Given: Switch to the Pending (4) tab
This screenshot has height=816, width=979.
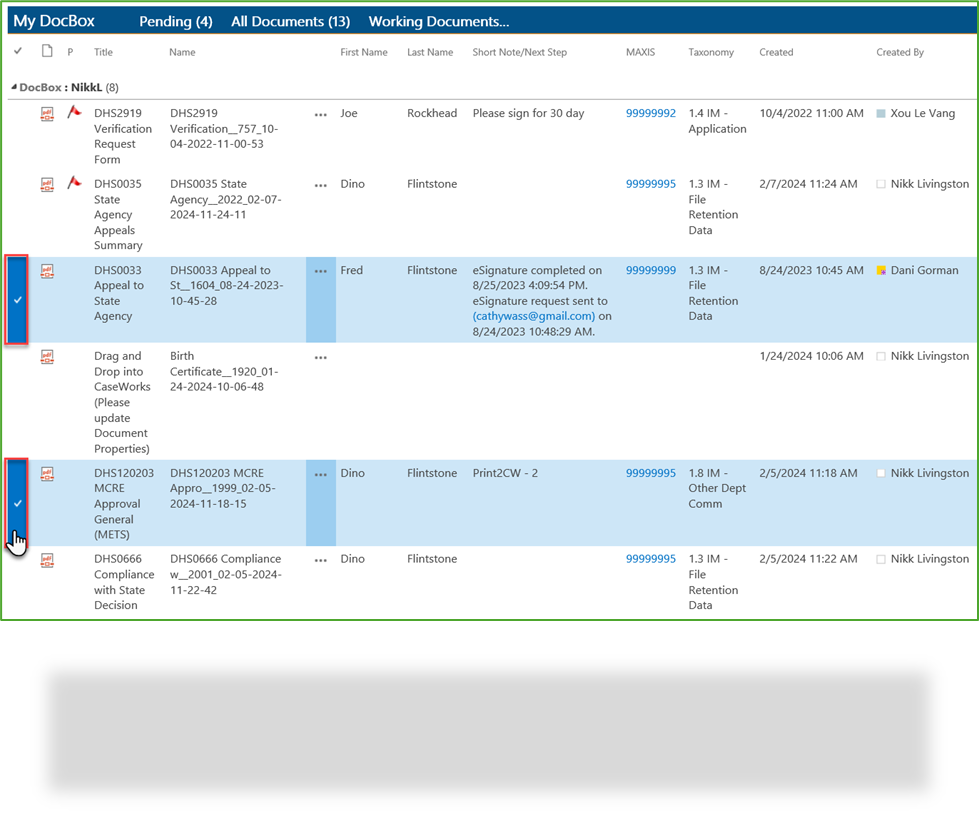Looking at the screenshot, I should tap(175, 21).
